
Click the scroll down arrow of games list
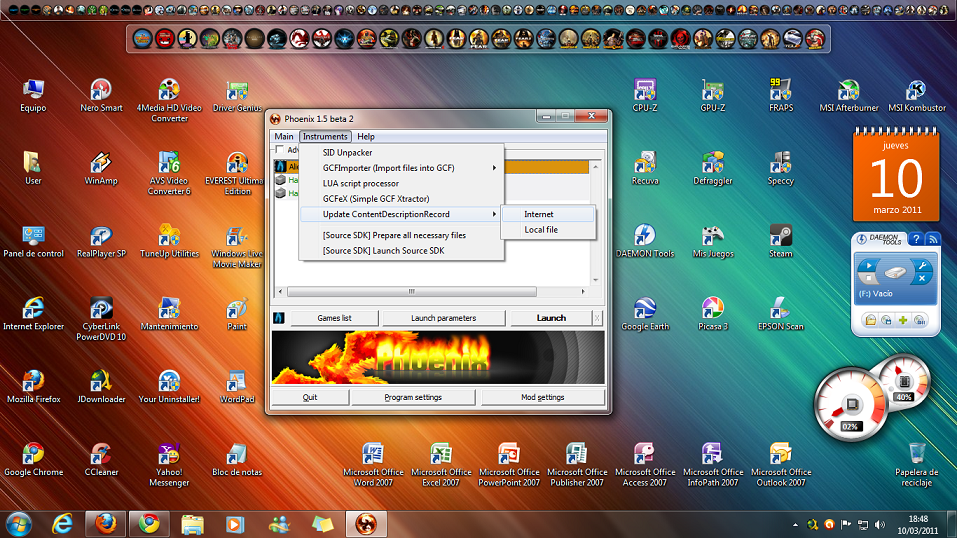click(x=596, y=280)
